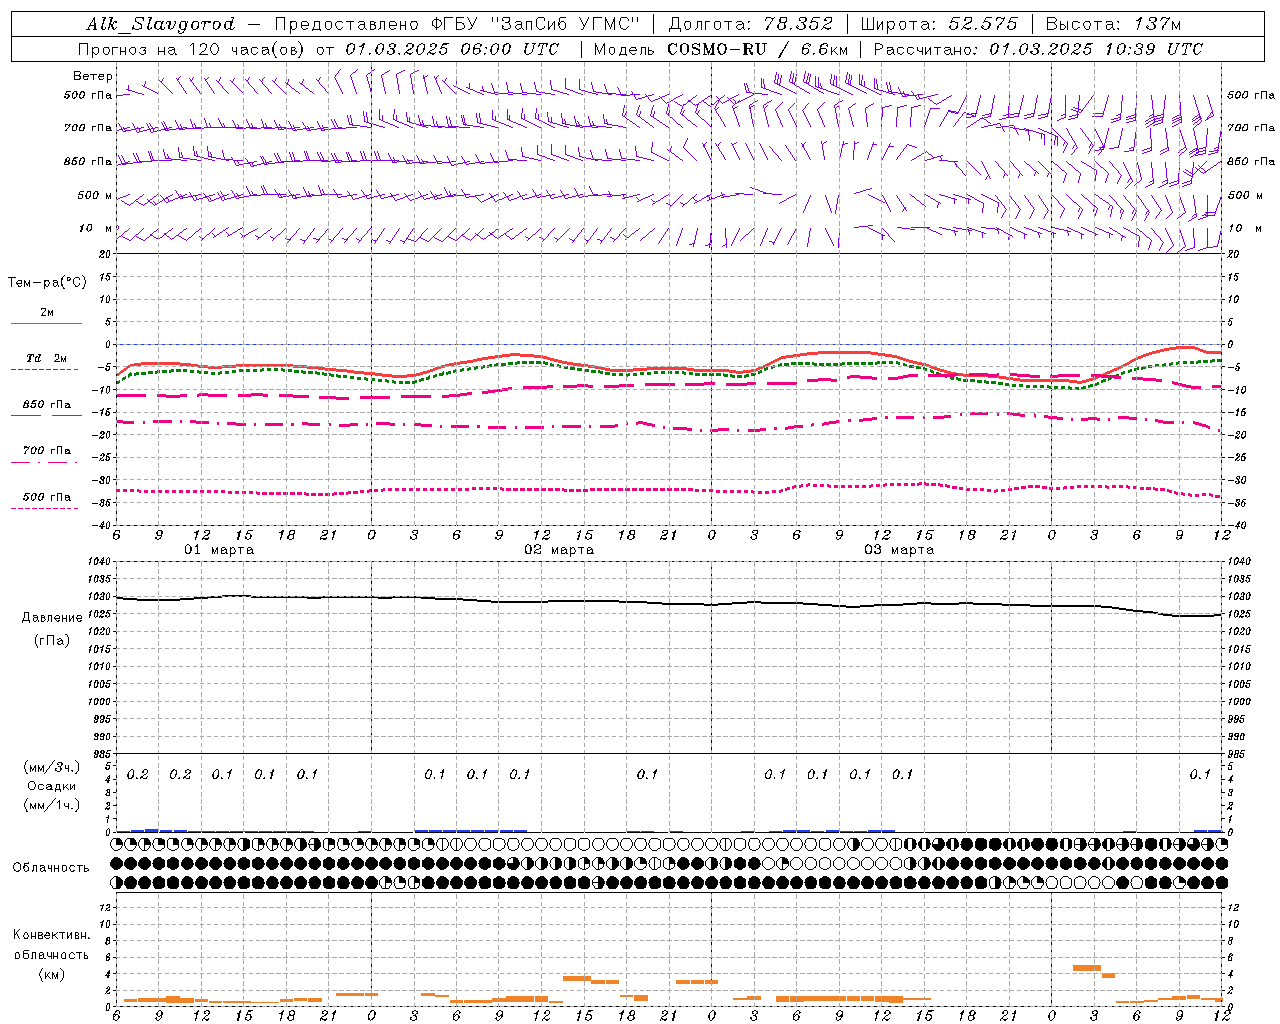
Task: Click the (мм/1ч.) precipitation unit label
Action: (x=52, y=805)
